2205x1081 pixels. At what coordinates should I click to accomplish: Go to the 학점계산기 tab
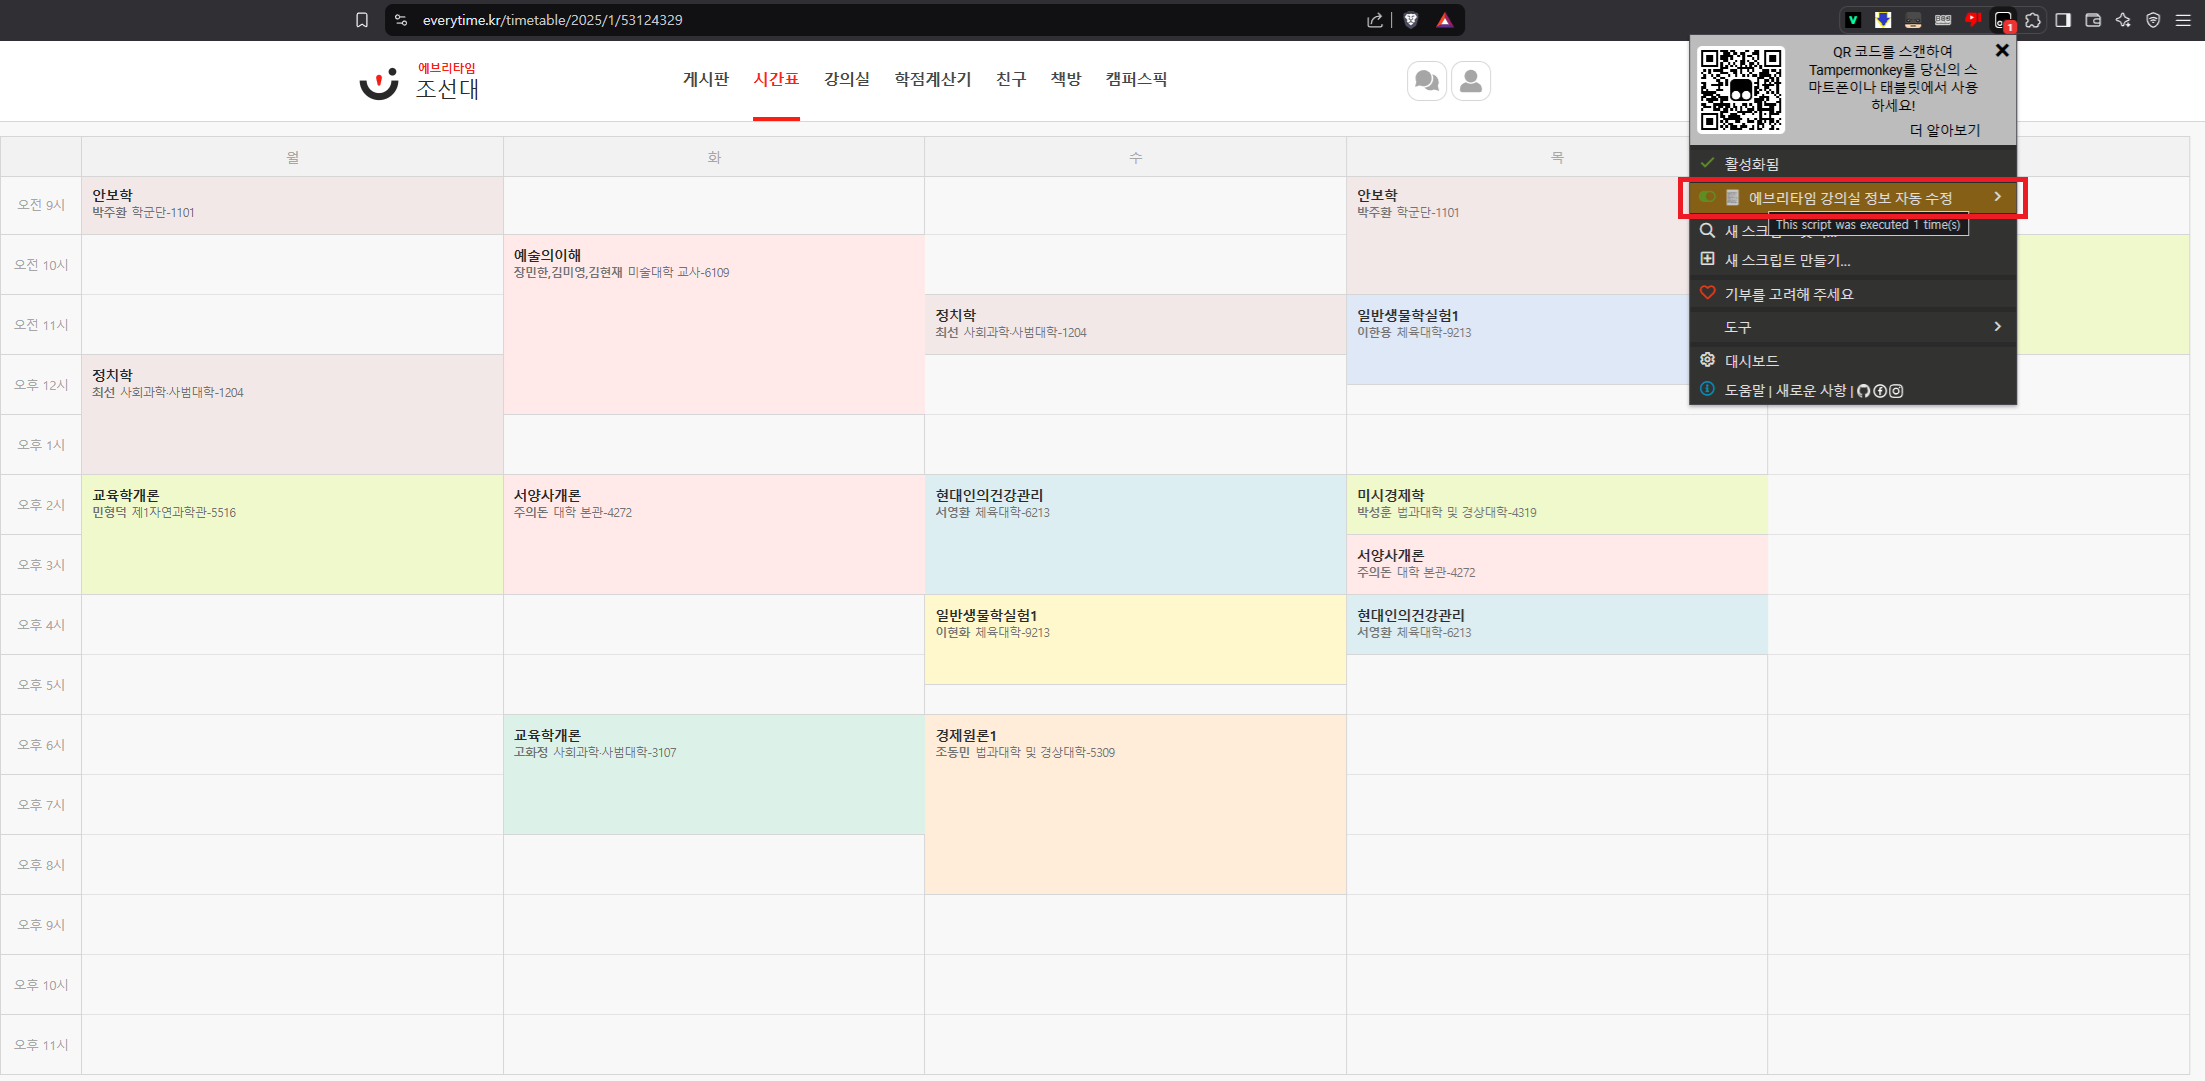tap(932, 79)
